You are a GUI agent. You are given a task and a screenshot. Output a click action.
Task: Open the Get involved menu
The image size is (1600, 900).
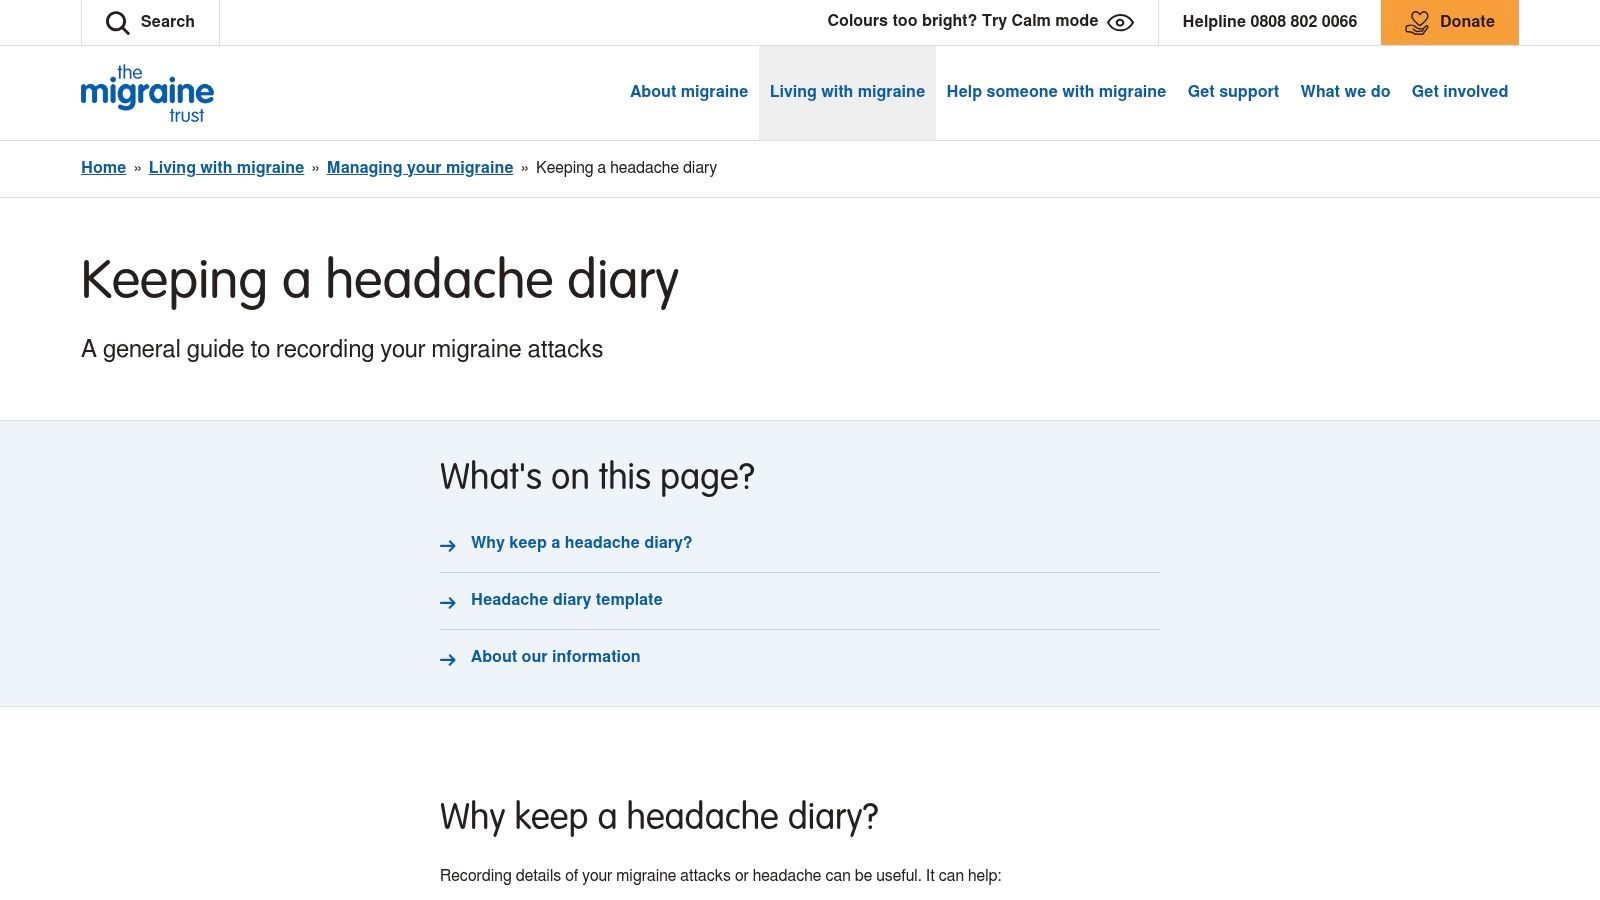click(x=1460, y=91)
